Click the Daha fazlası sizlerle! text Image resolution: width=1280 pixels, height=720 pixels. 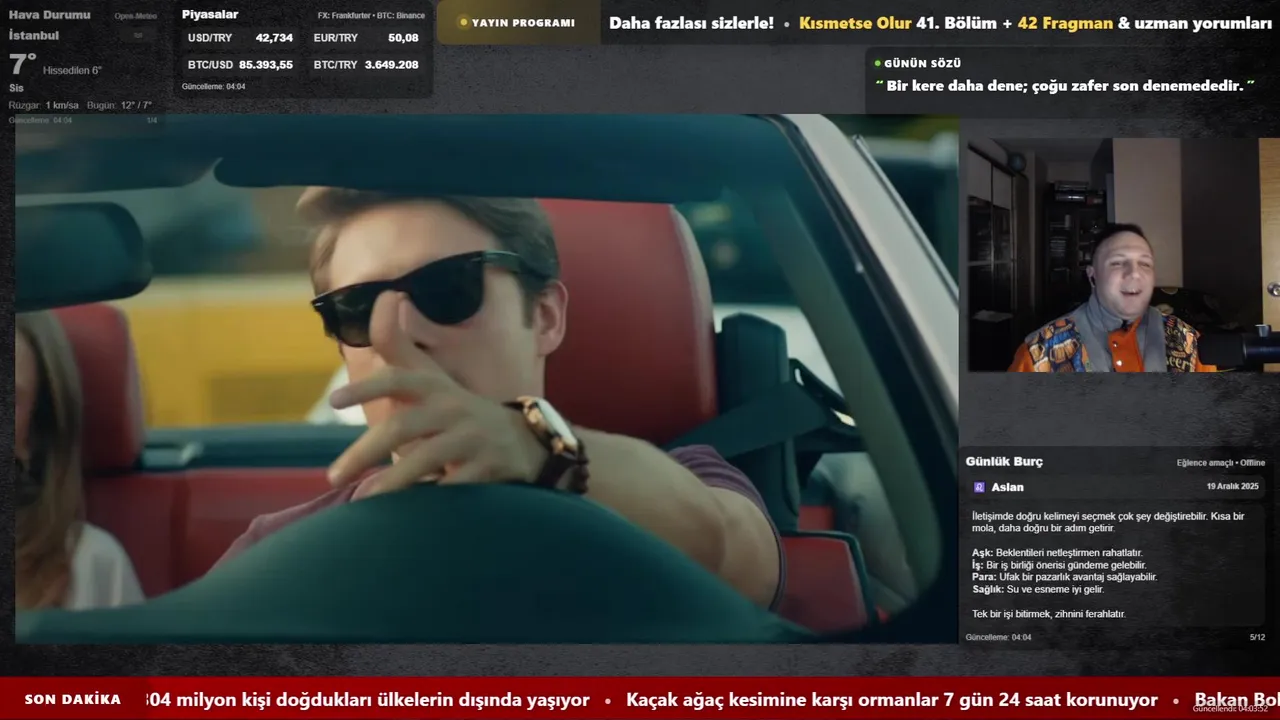click(x=691, y=23)
